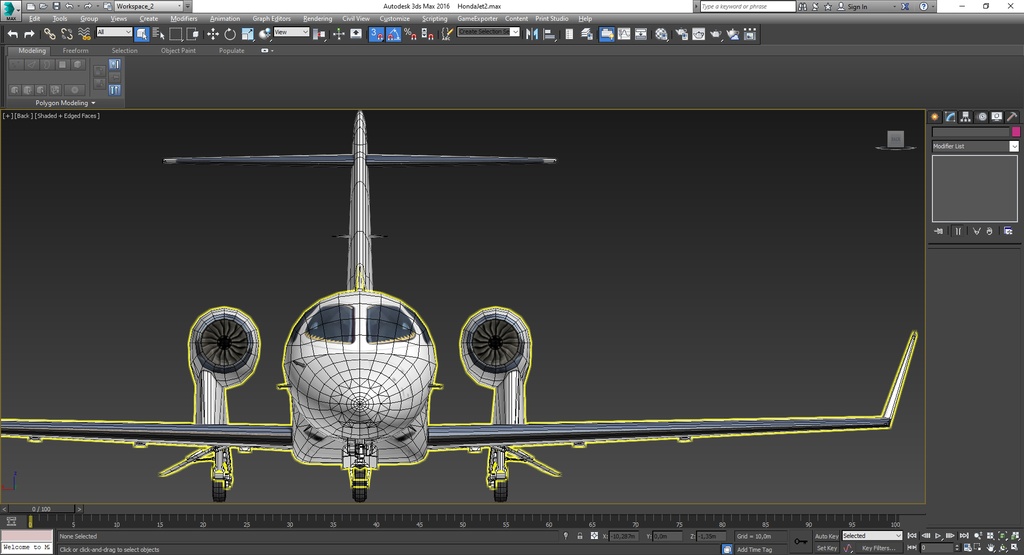Toggle Window/Crossing selection mode
The image size is (1024, 555).
[193, 34]
